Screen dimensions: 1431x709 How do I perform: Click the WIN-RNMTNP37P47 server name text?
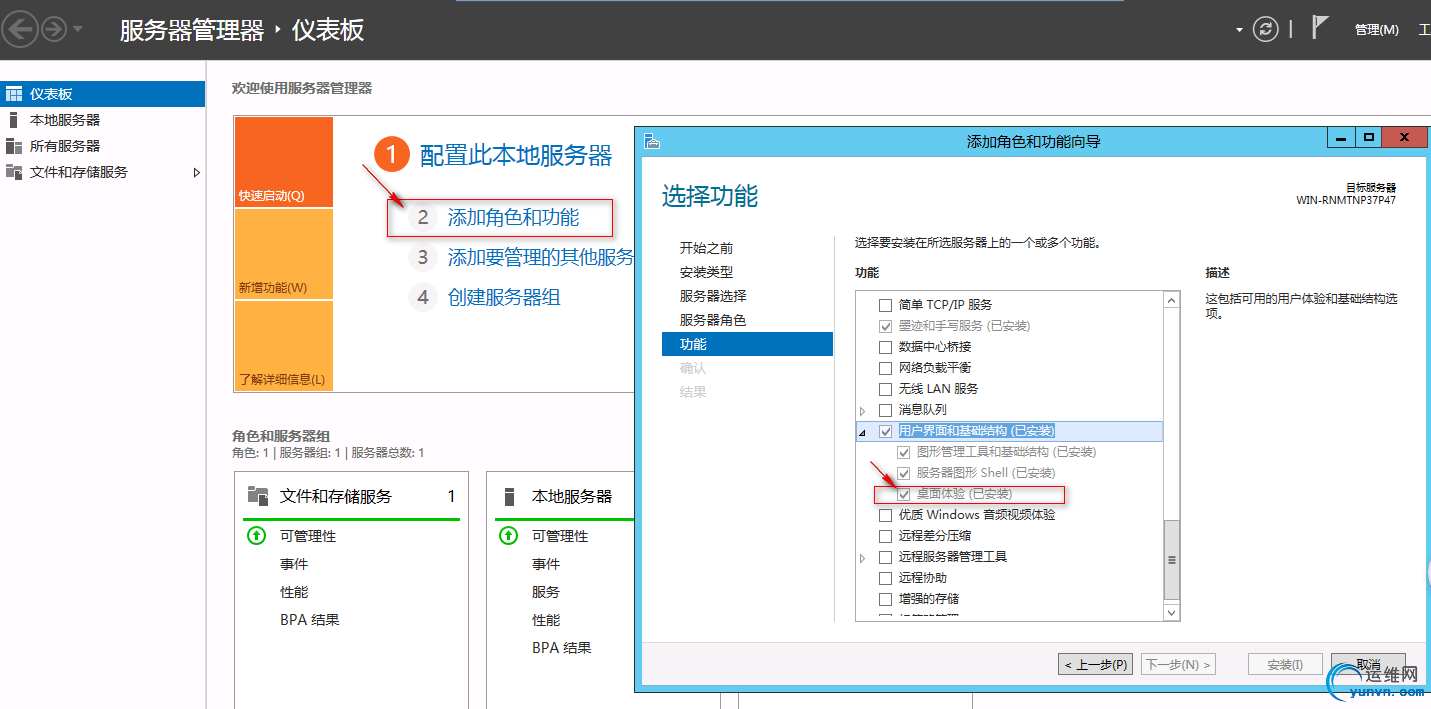pos(1346,200)
